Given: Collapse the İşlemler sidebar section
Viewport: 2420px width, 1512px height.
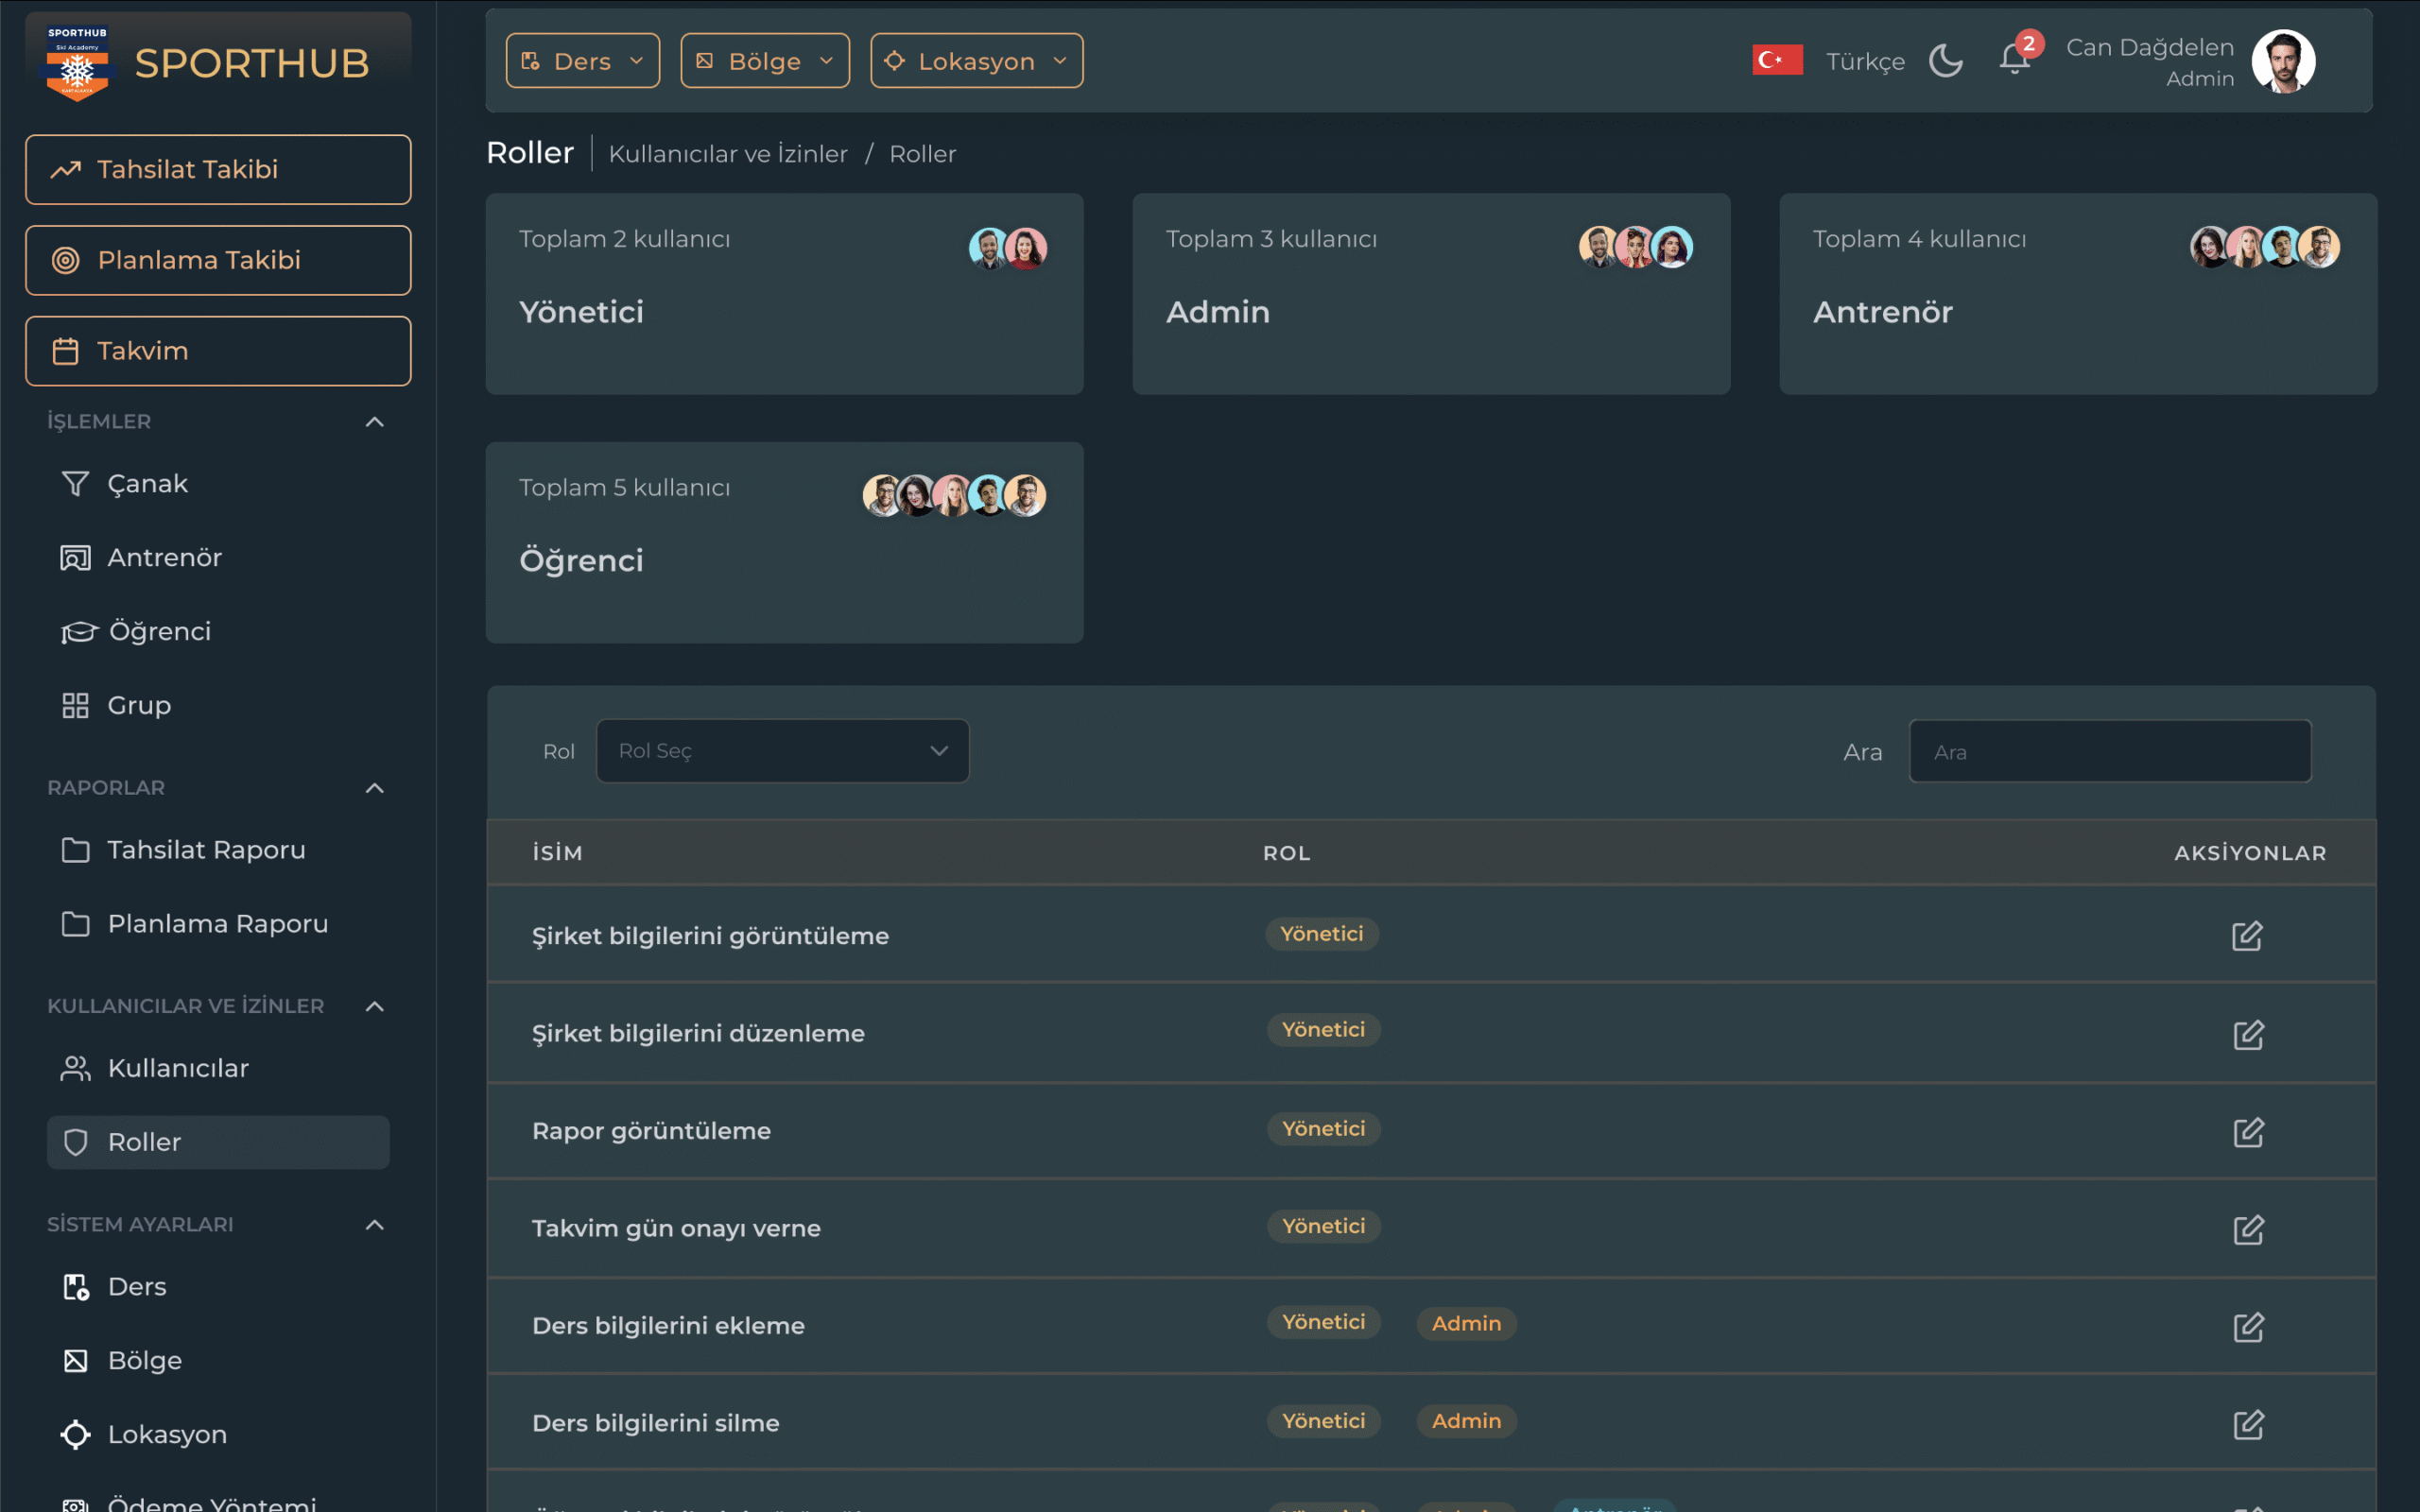Looking at the screenshot, I should tap(374, 422).
